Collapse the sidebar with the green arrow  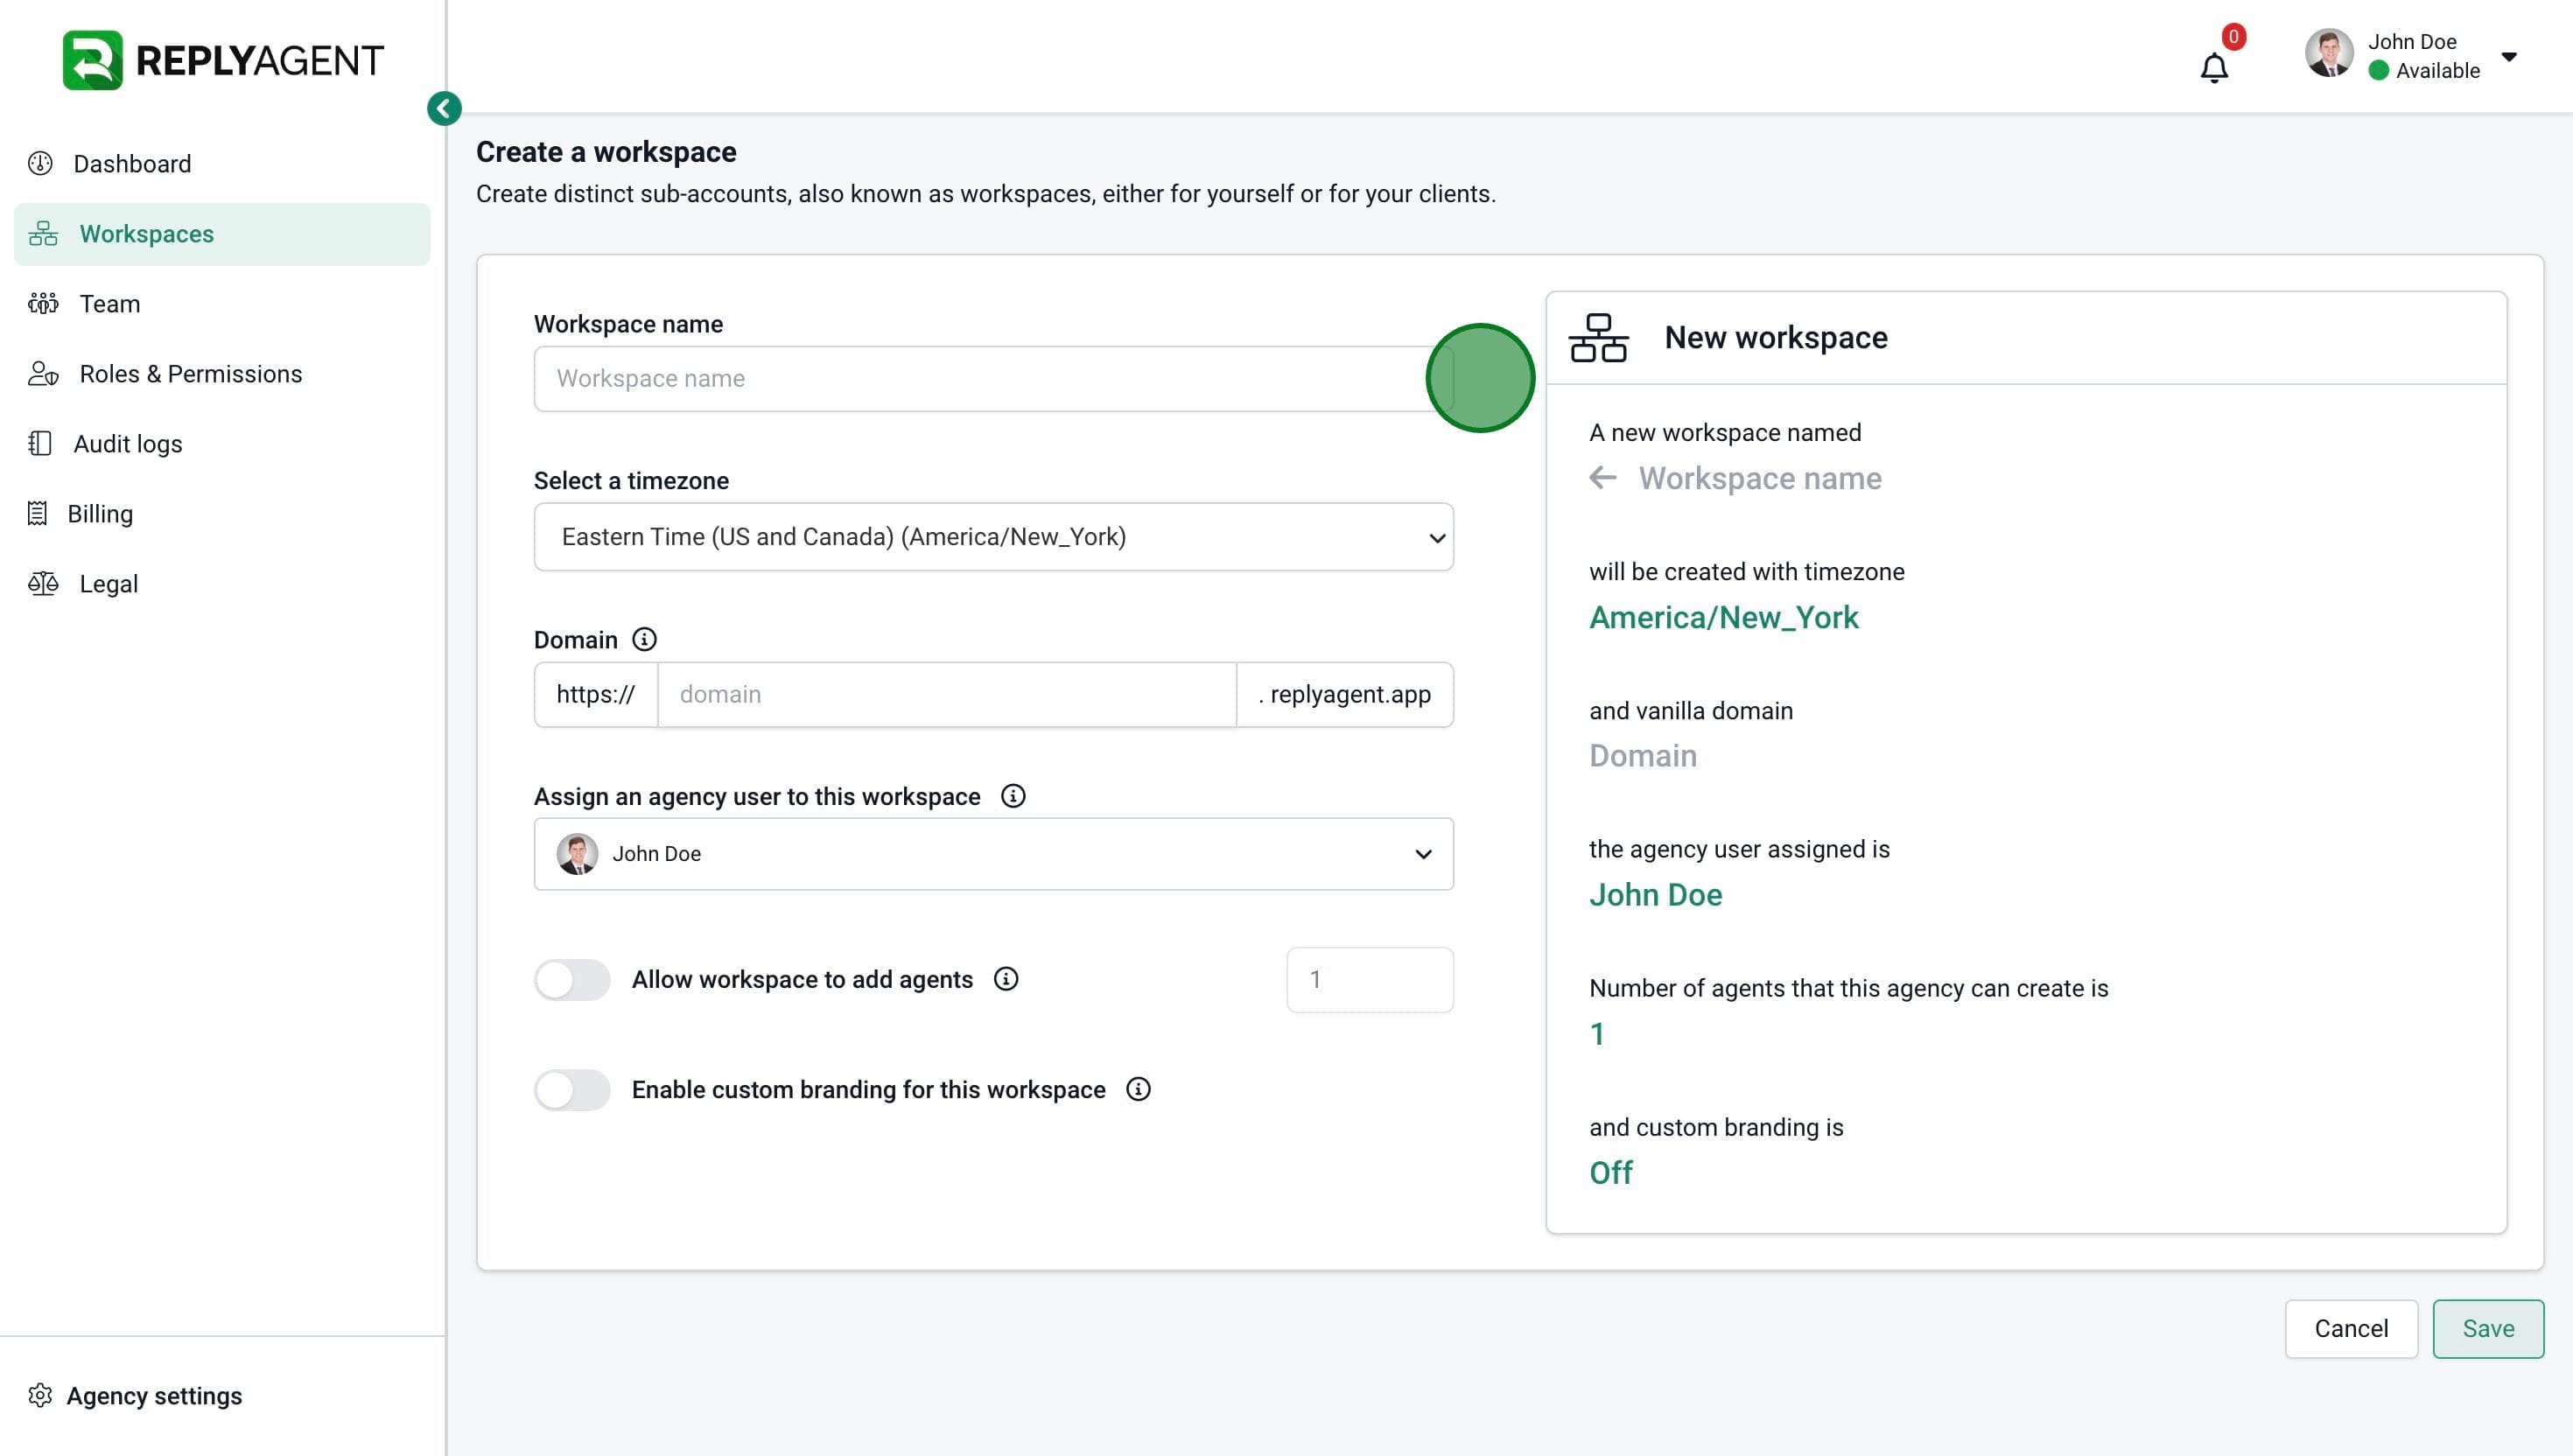(444, 108)
